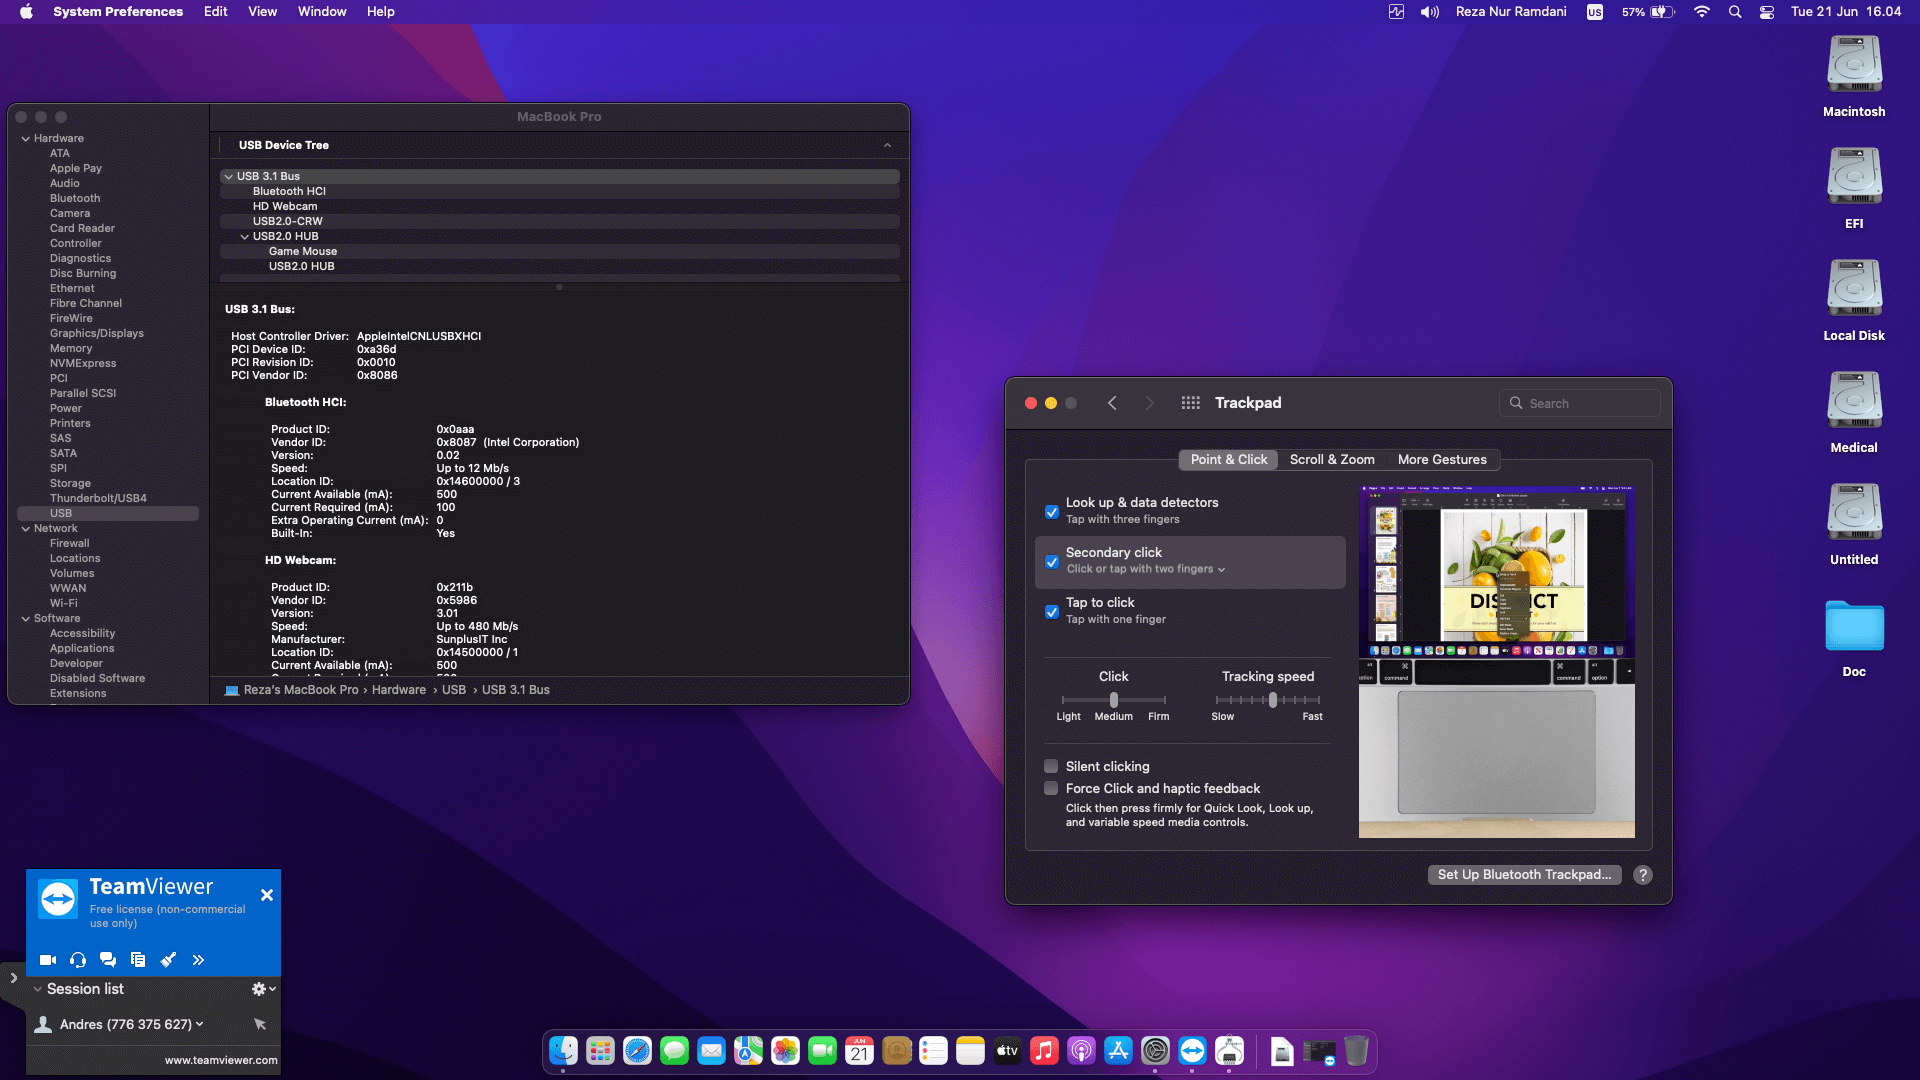Open the View menu in the menu bar
1920x1080 pixels.
coord(263,12)
